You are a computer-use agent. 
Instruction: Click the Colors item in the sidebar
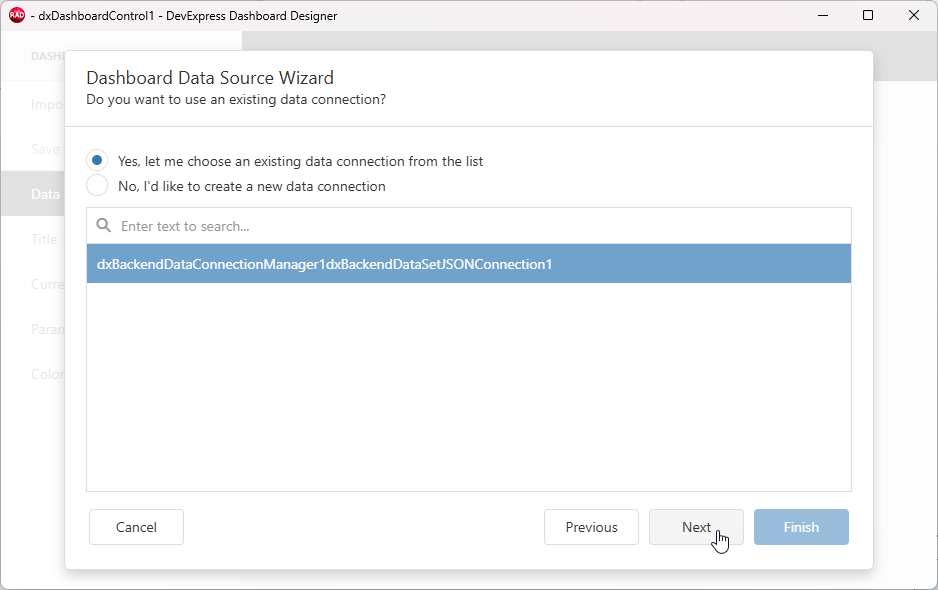45,374
